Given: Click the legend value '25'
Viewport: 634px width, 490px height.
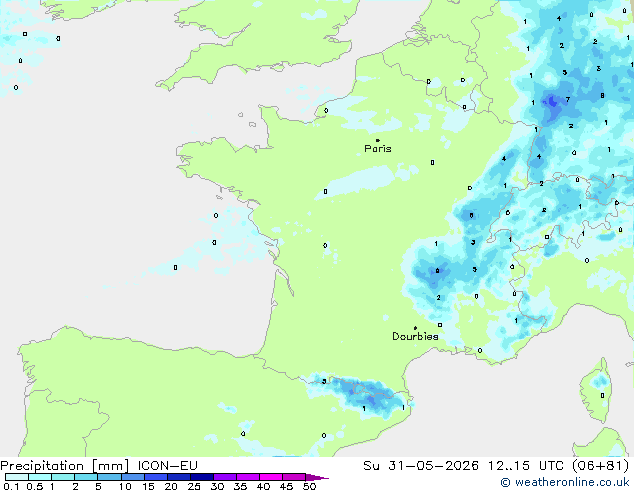Looking at the screenshot, I should [x=194, y=486].
